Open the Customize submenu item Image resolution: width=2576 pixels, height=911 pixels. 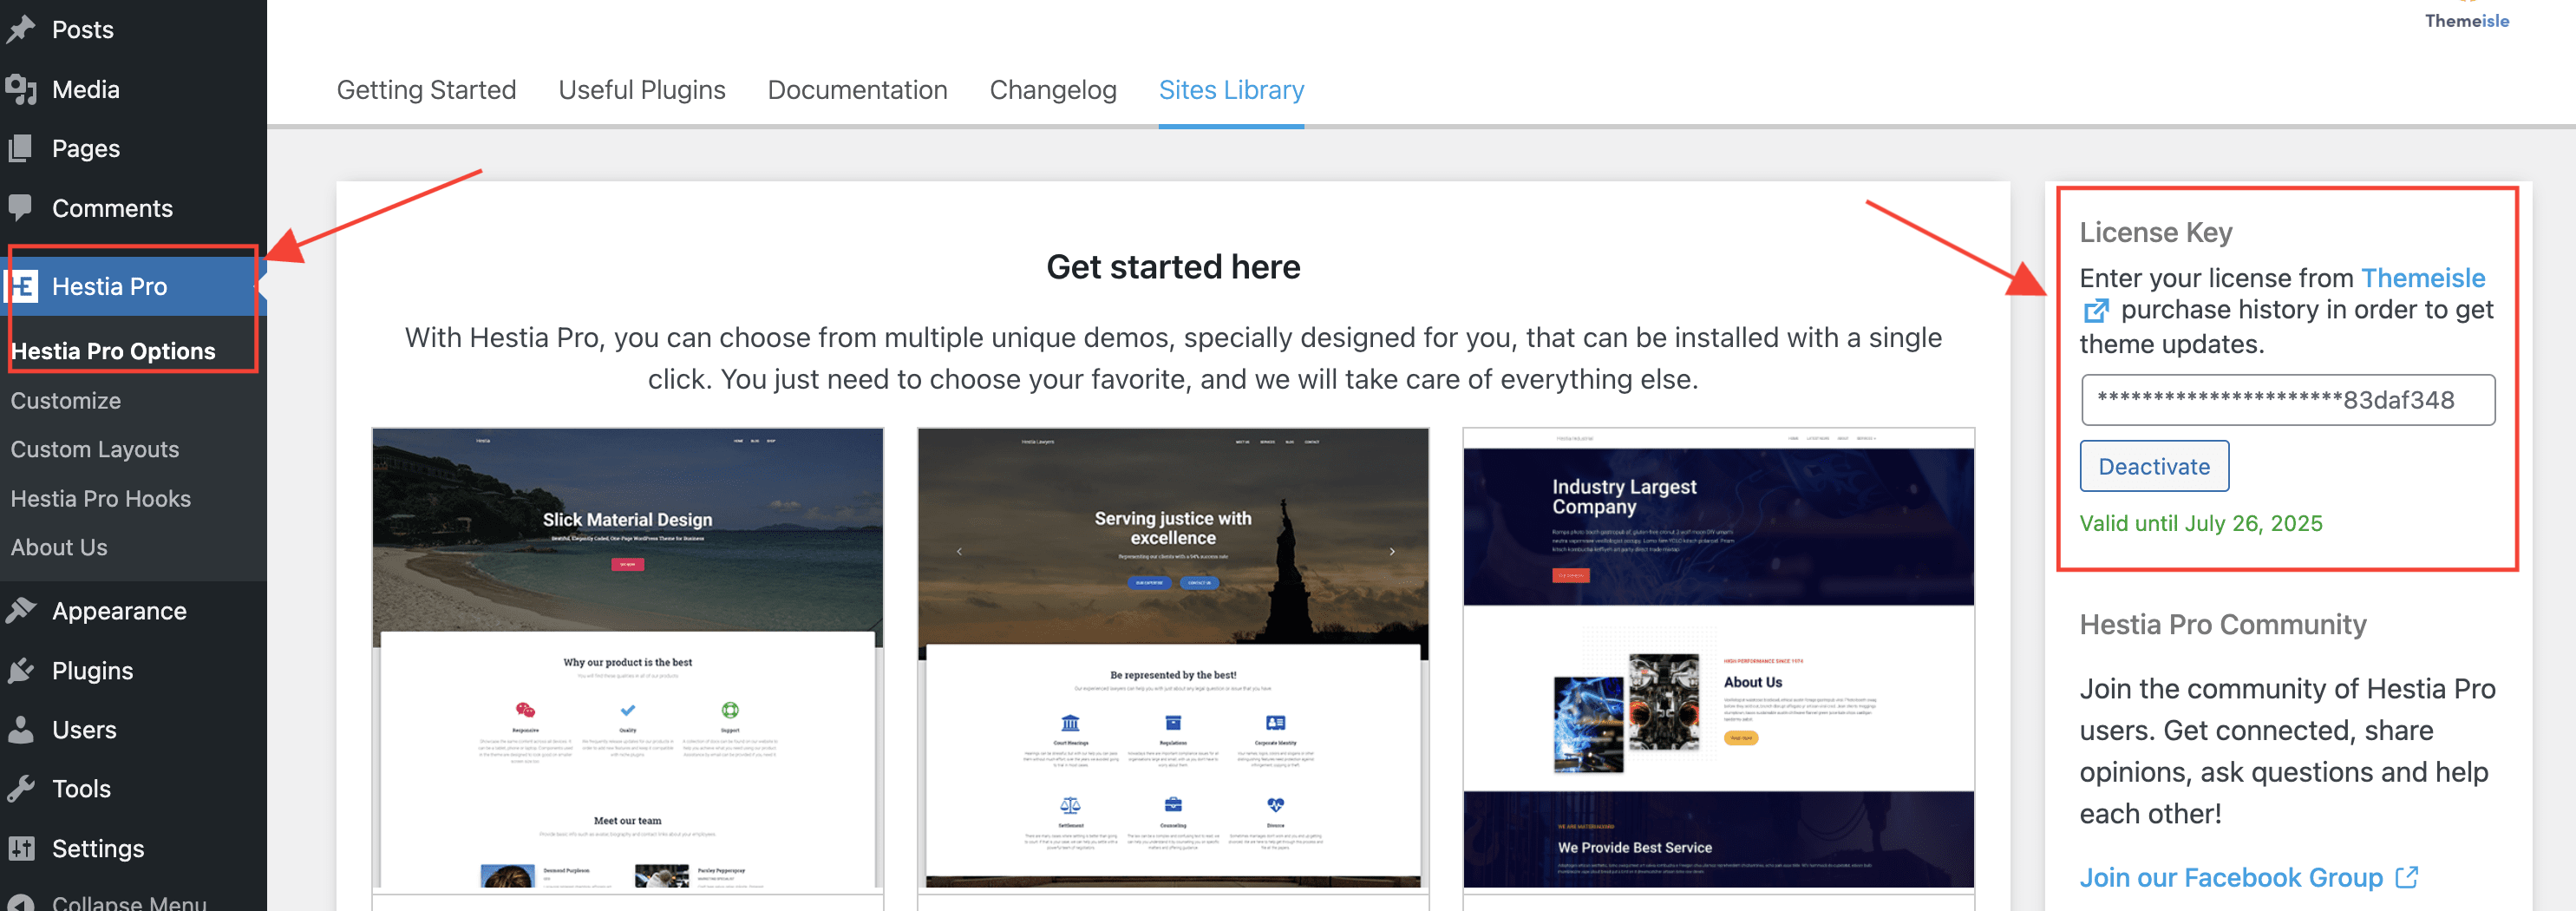pos(66,400)
